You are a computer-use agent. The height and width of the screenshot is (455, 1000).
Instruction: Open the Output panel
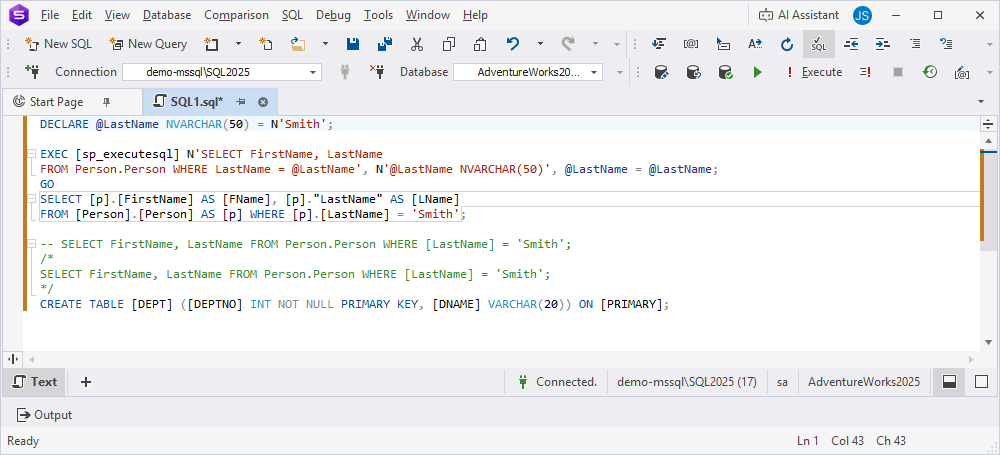[x=44, y=415]
